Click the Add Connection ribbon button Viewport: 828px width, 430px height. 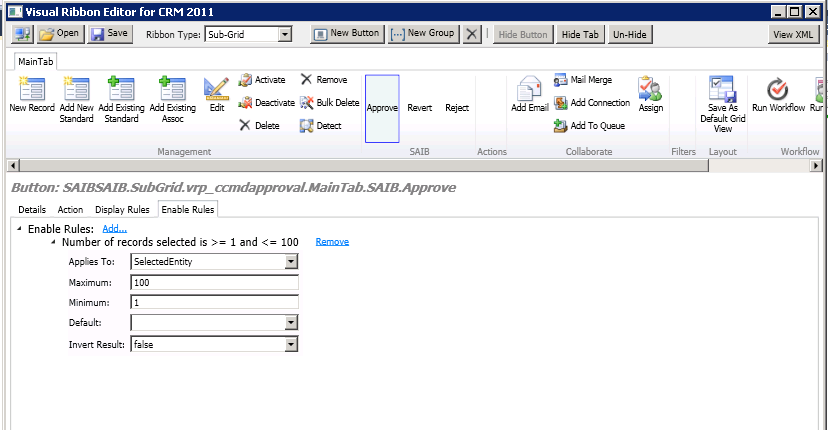[592, 102]
